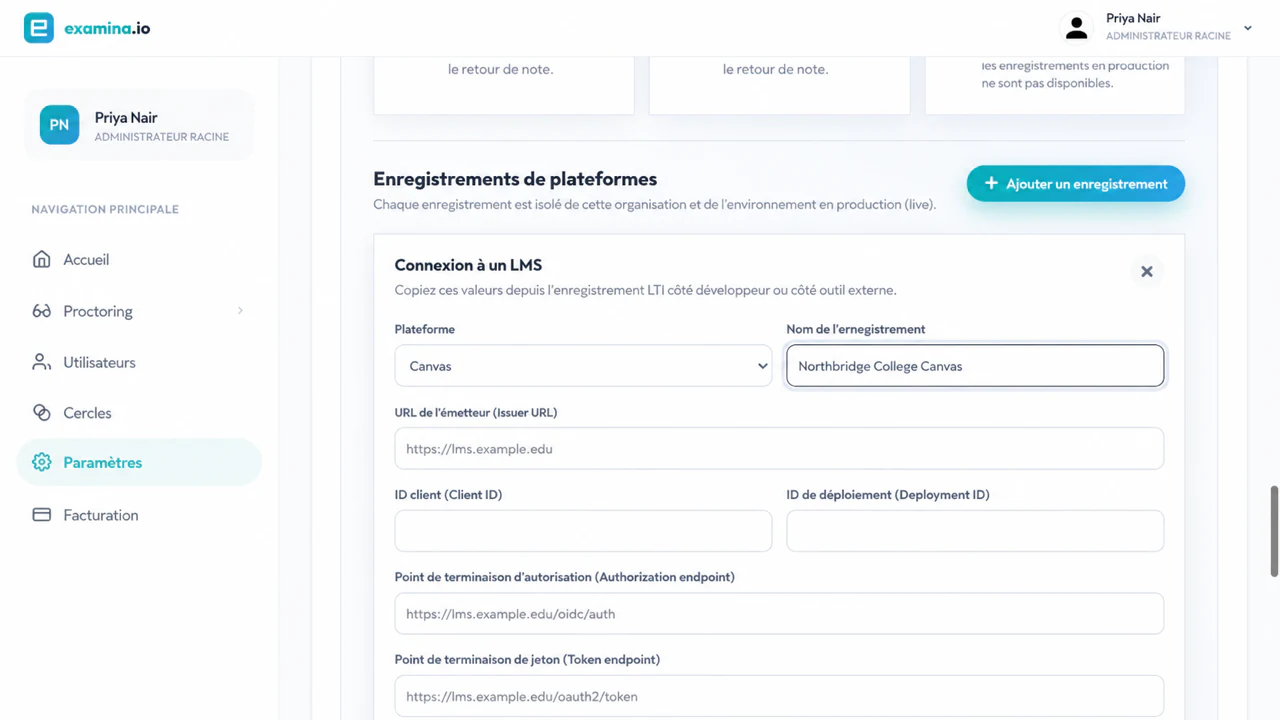Viewport: 1280px width, 720px height.
Task: Click the Proctoring glasses icon
Action: [41, 311]
